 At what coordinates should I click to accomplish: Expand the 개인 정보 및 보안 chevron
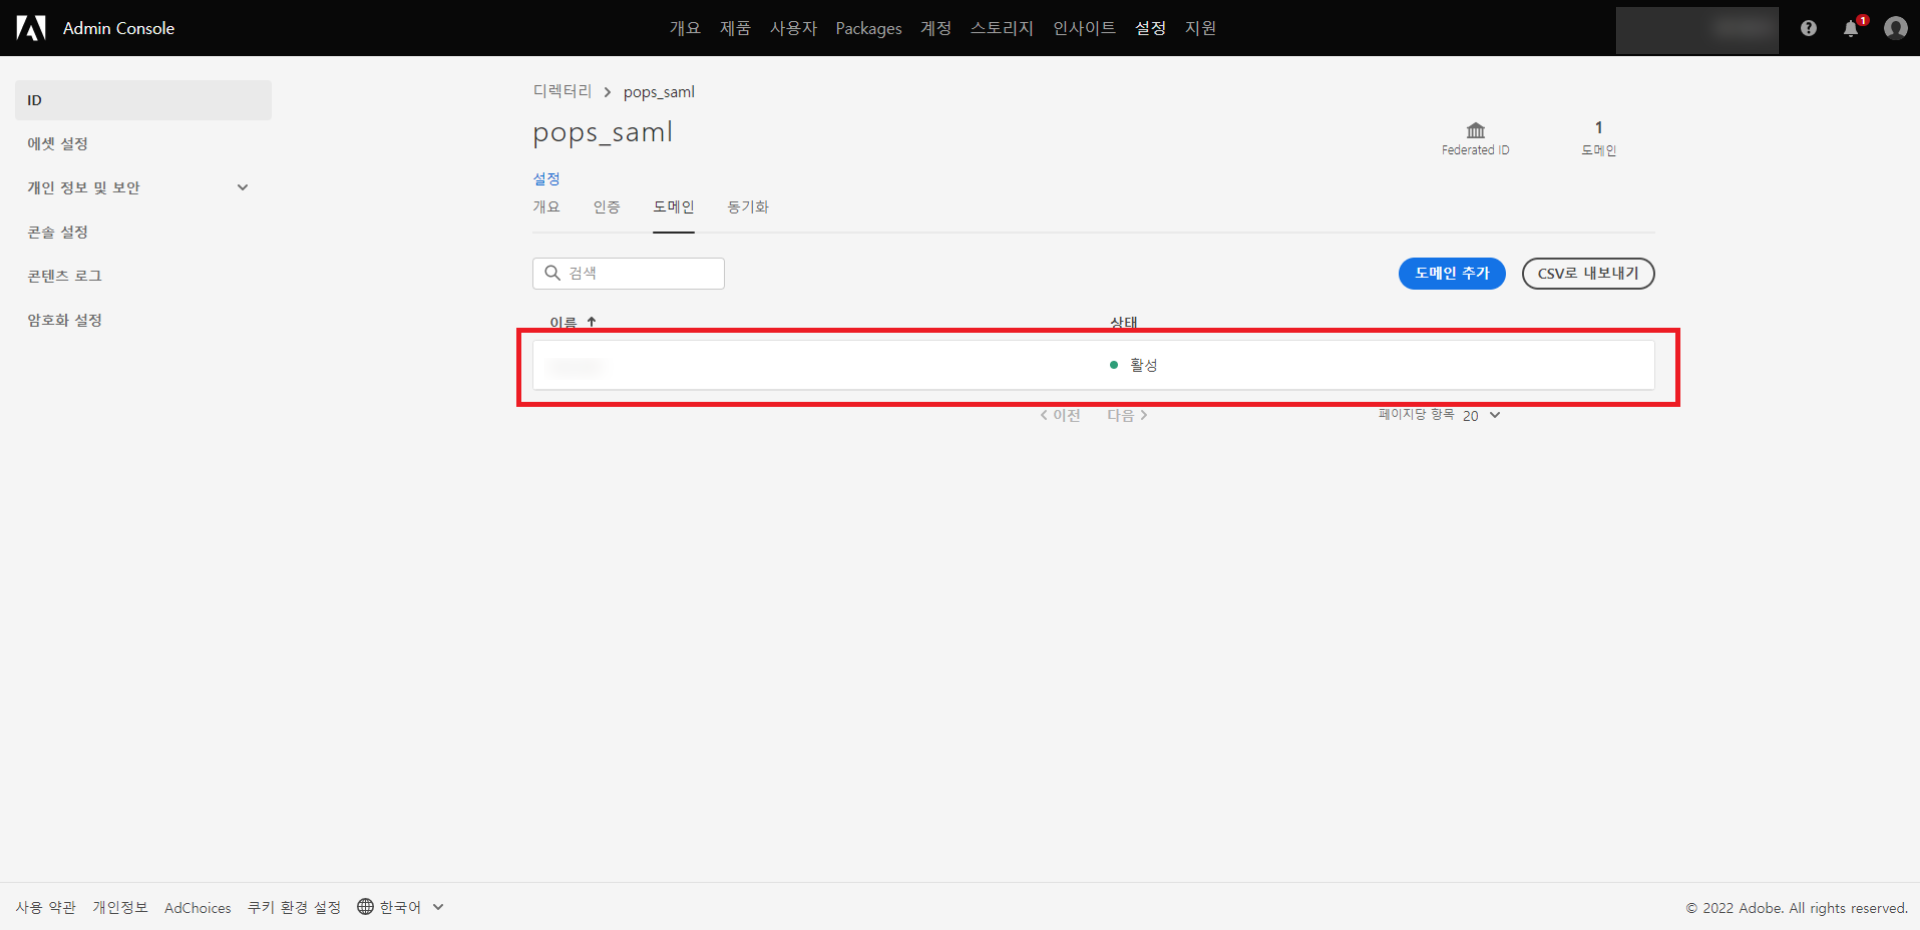click(x=242, y=187)
